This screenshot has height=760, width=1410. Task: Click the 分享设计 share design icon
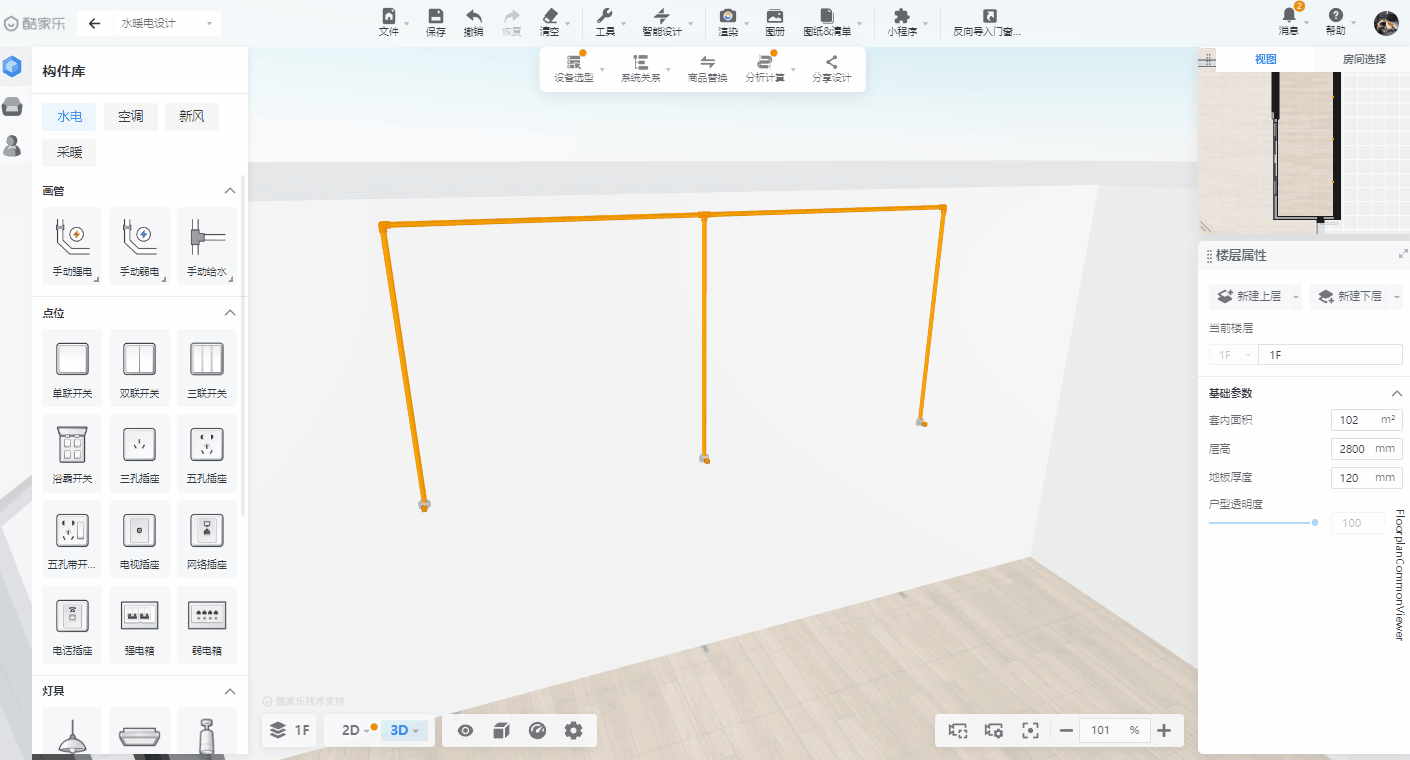coord(831,68)
